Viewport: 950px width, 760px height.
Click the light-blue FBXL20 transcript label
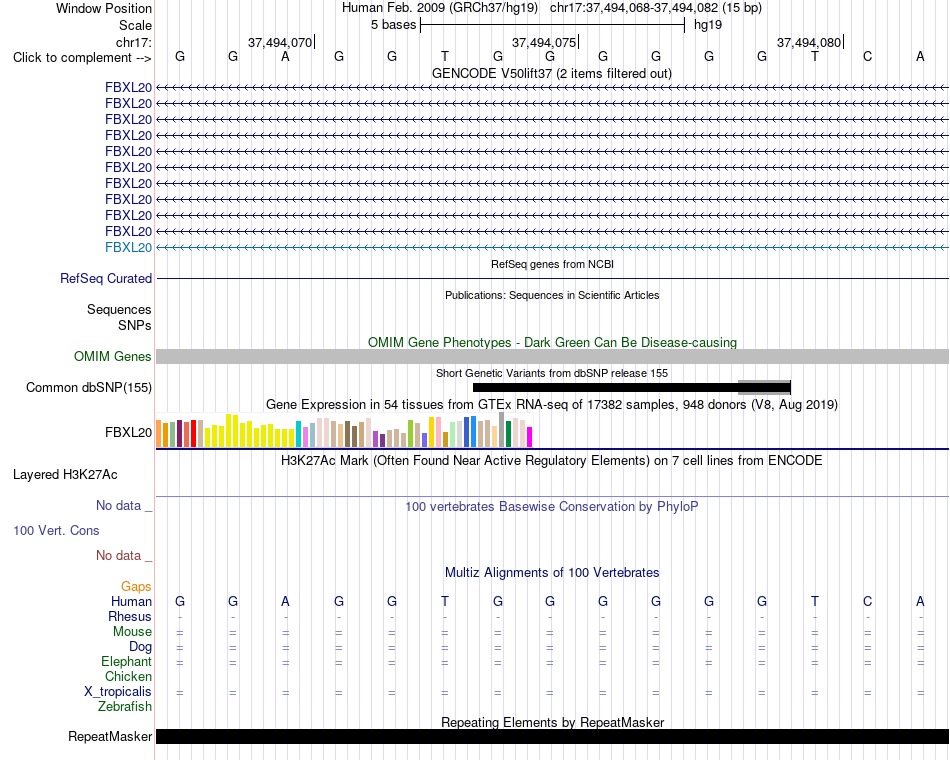128,247
